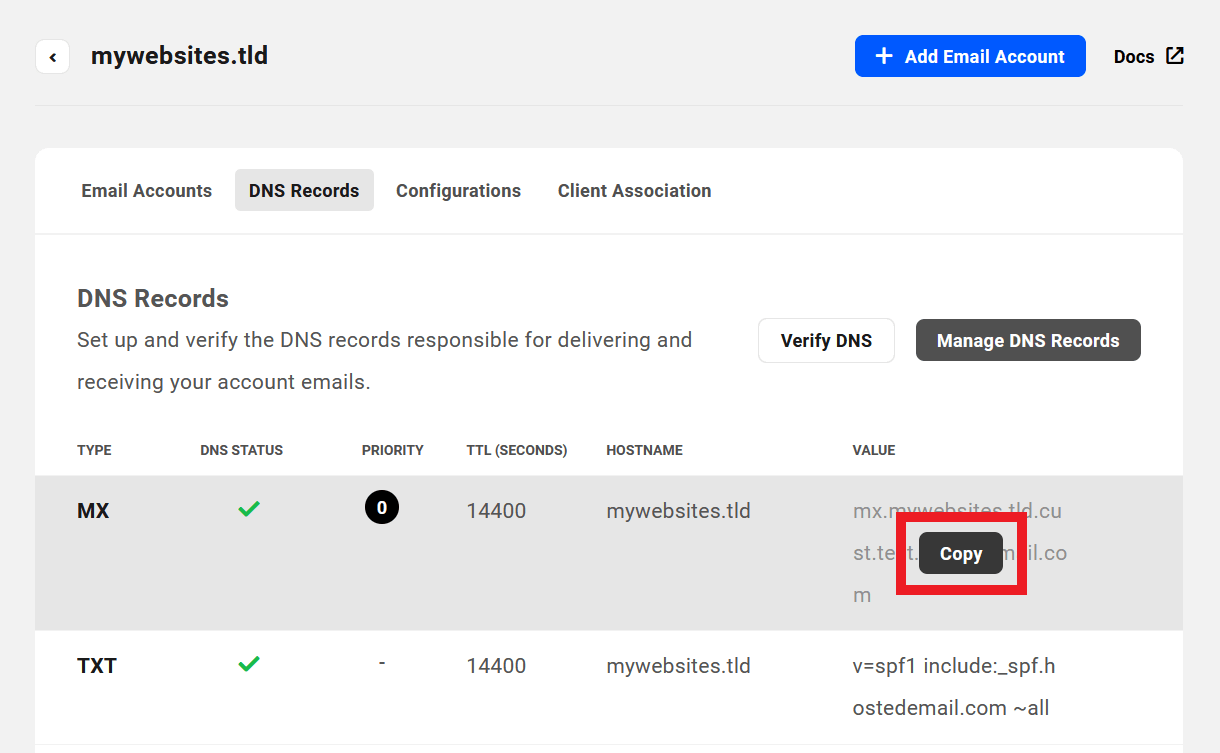Open the Configurations tab
This screenshot has height=753, width=1220.
pos(458,190)
